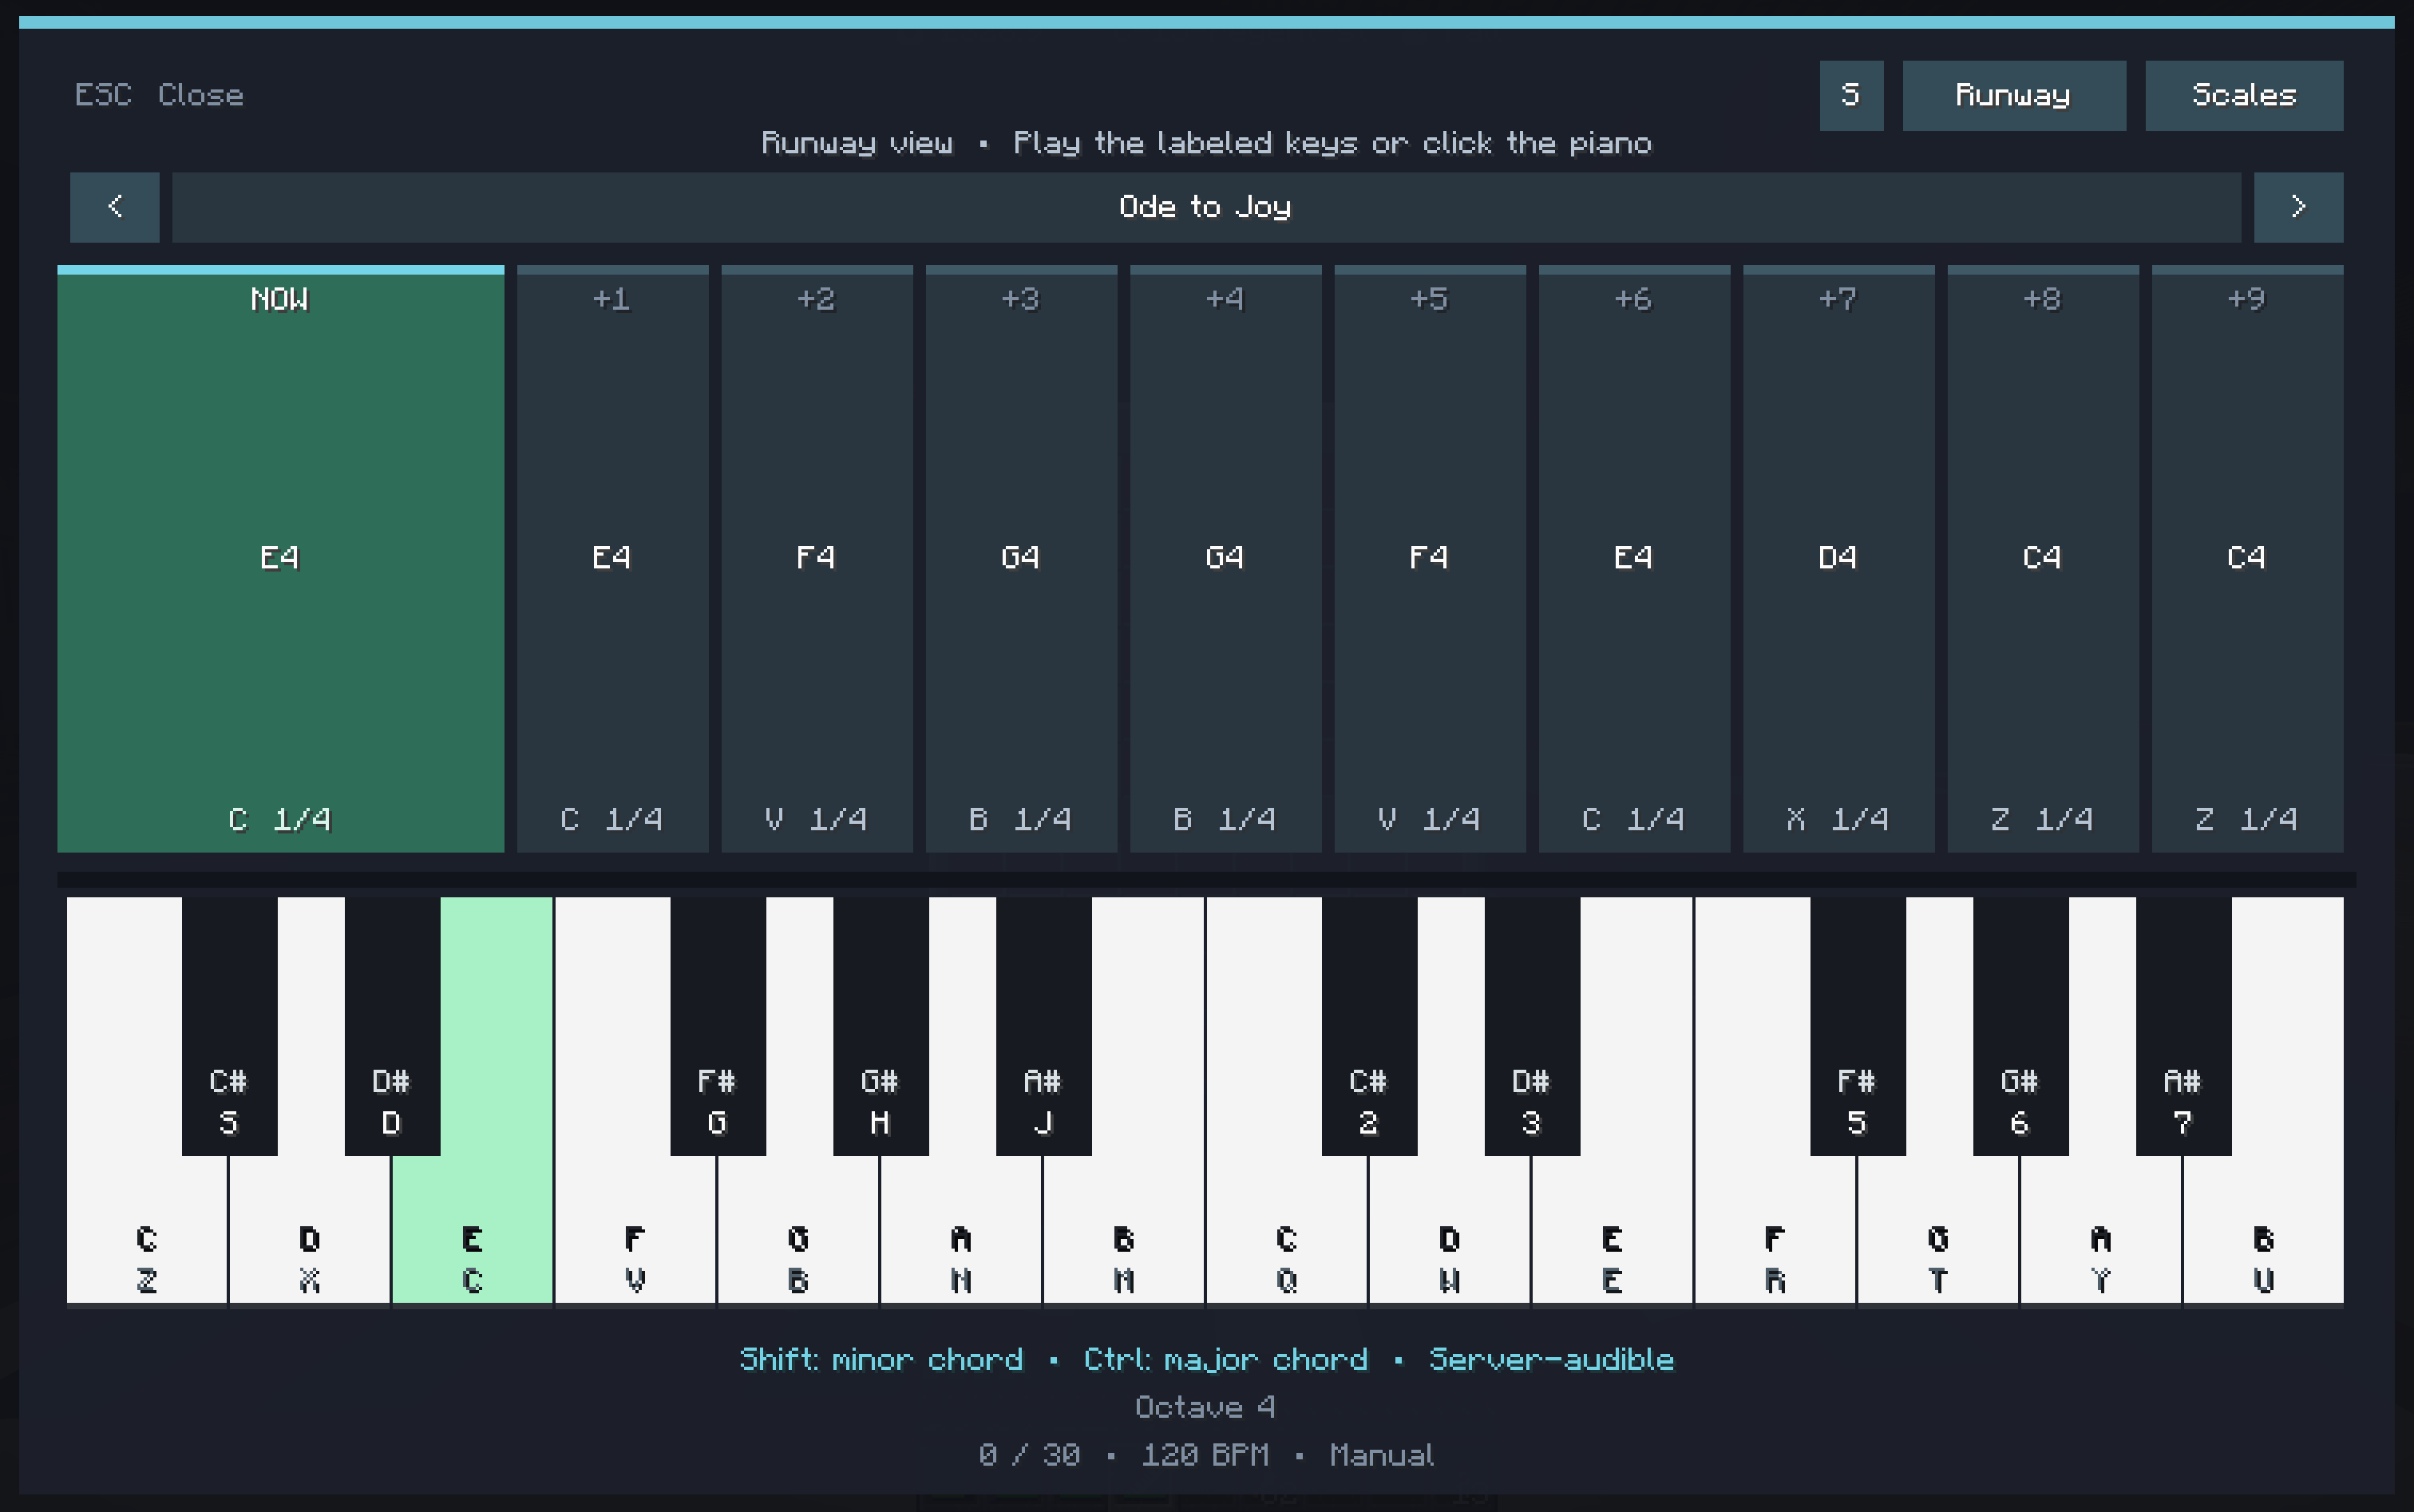Play the white D key labeled X
This screenshot has height=1512, width=2414.
pyautogui.click(x=310, y=1230)
